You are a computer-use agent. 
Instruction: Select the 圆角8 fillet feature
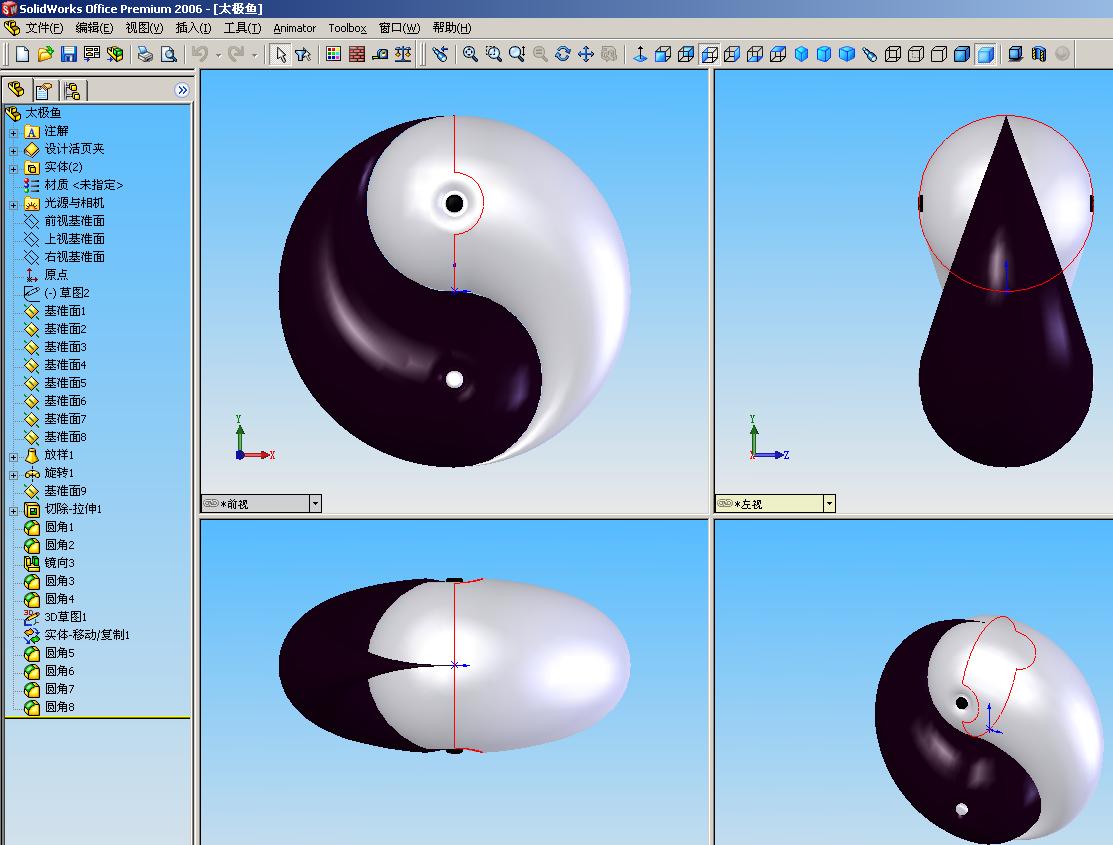(60, 707)
